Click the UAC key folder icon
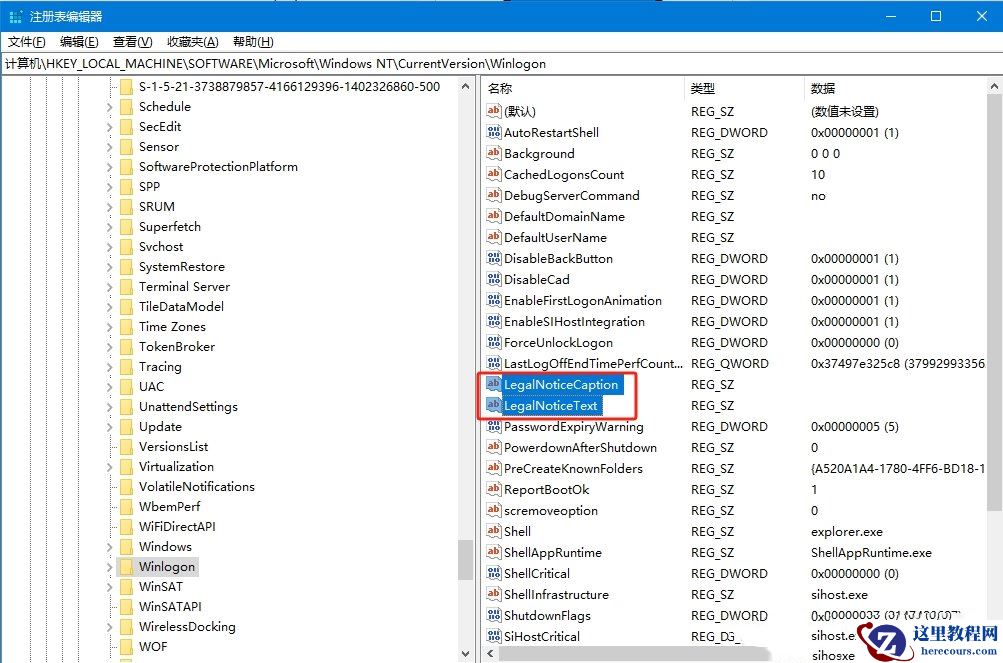 tap(128, 386)
